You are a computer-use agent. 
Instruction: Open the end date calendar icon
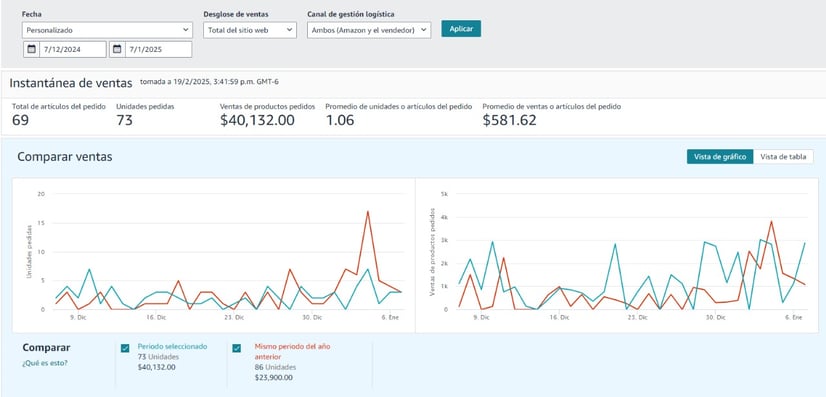117,49
